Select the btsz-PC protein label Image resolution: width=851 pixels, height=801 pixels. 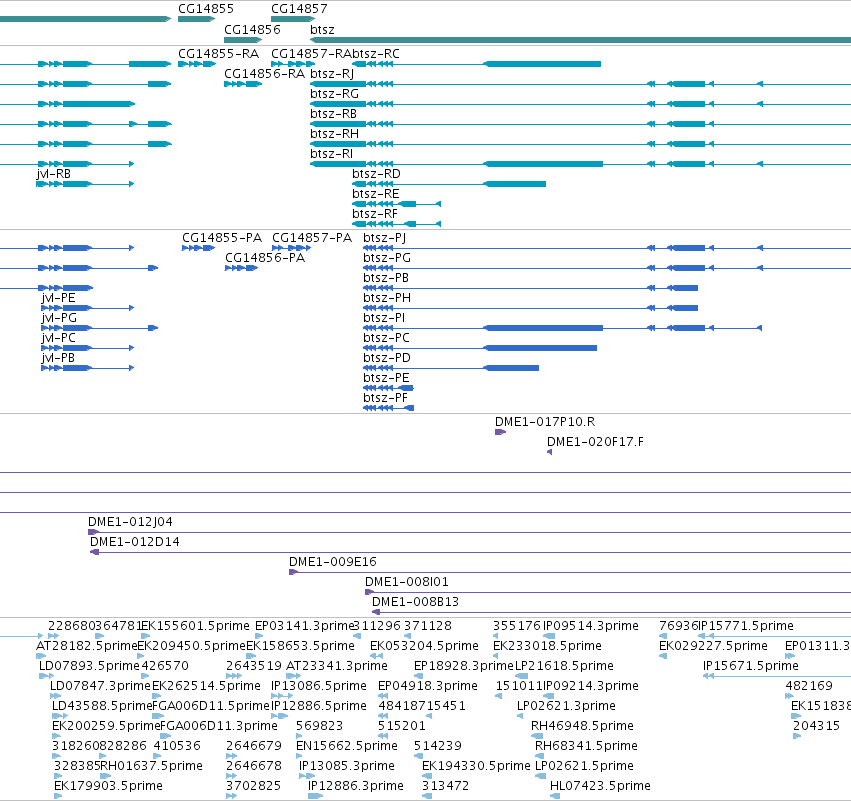click(x=386, y=338)
